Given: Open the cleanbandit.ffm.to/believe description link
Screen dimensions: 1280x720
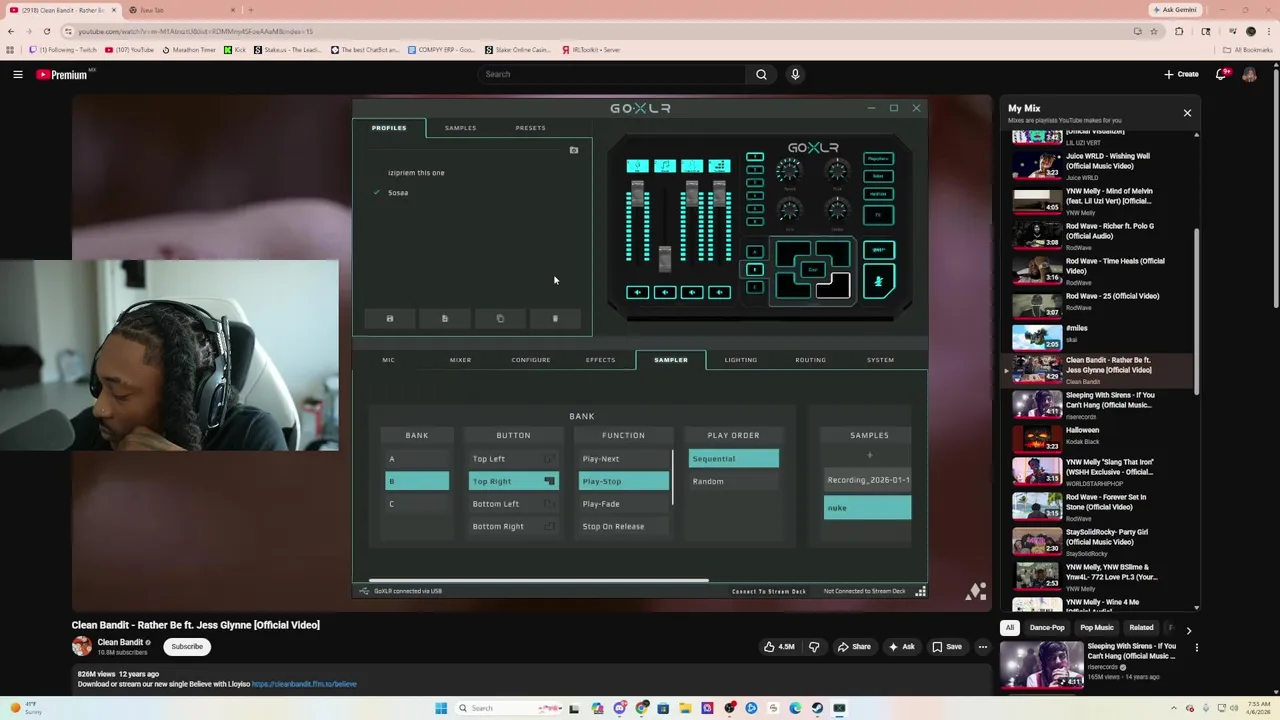Looking at the screenshot, I should pyautogui.click(x=304, y=684).
